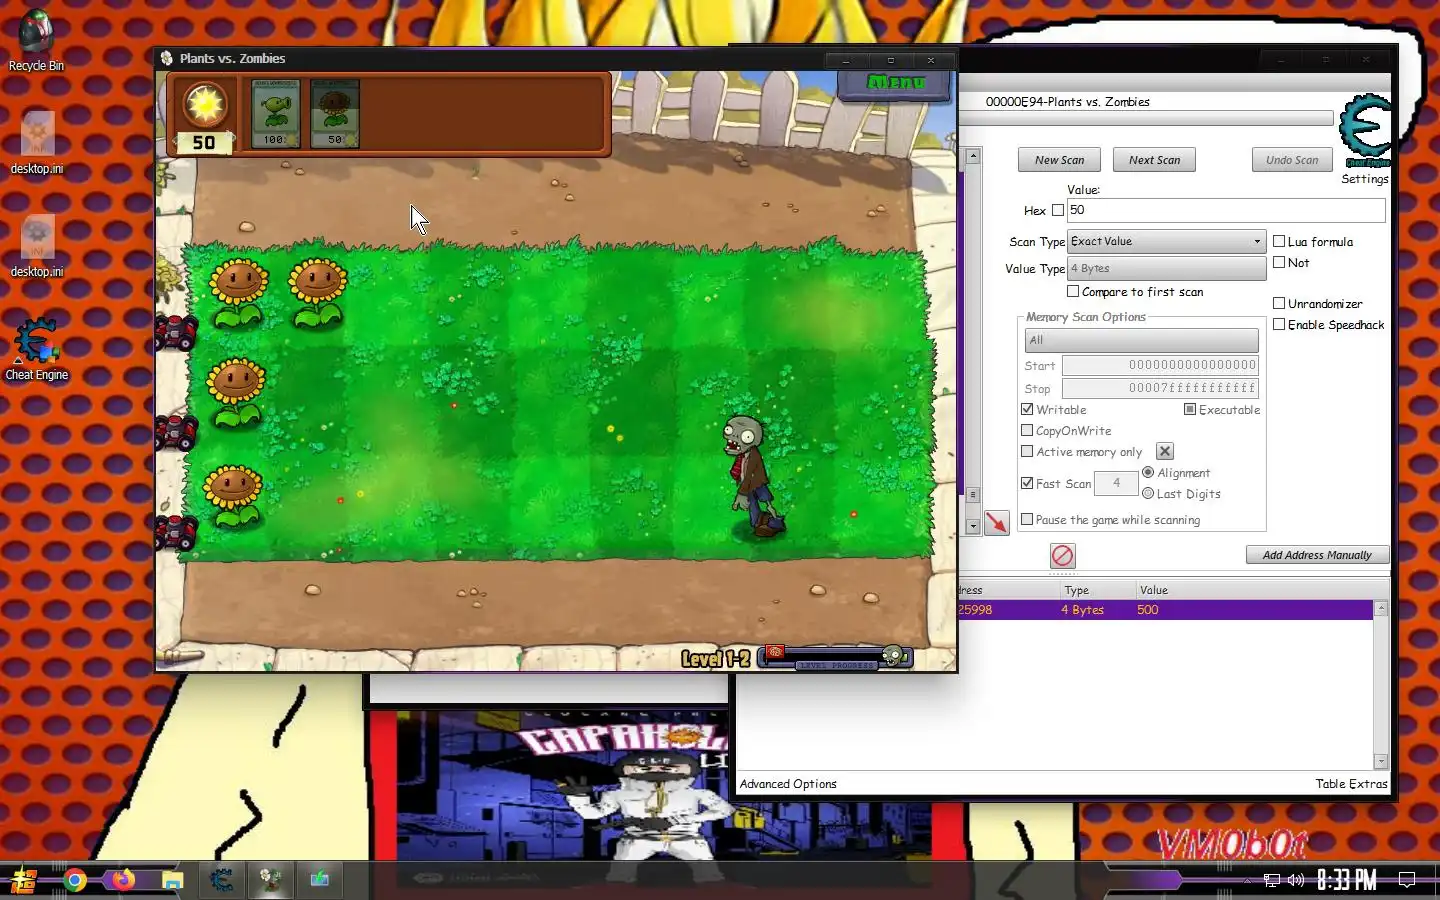Open the Cheat Engine desktop shortcut
This screenshot has height=900, width=1440.
36,349
